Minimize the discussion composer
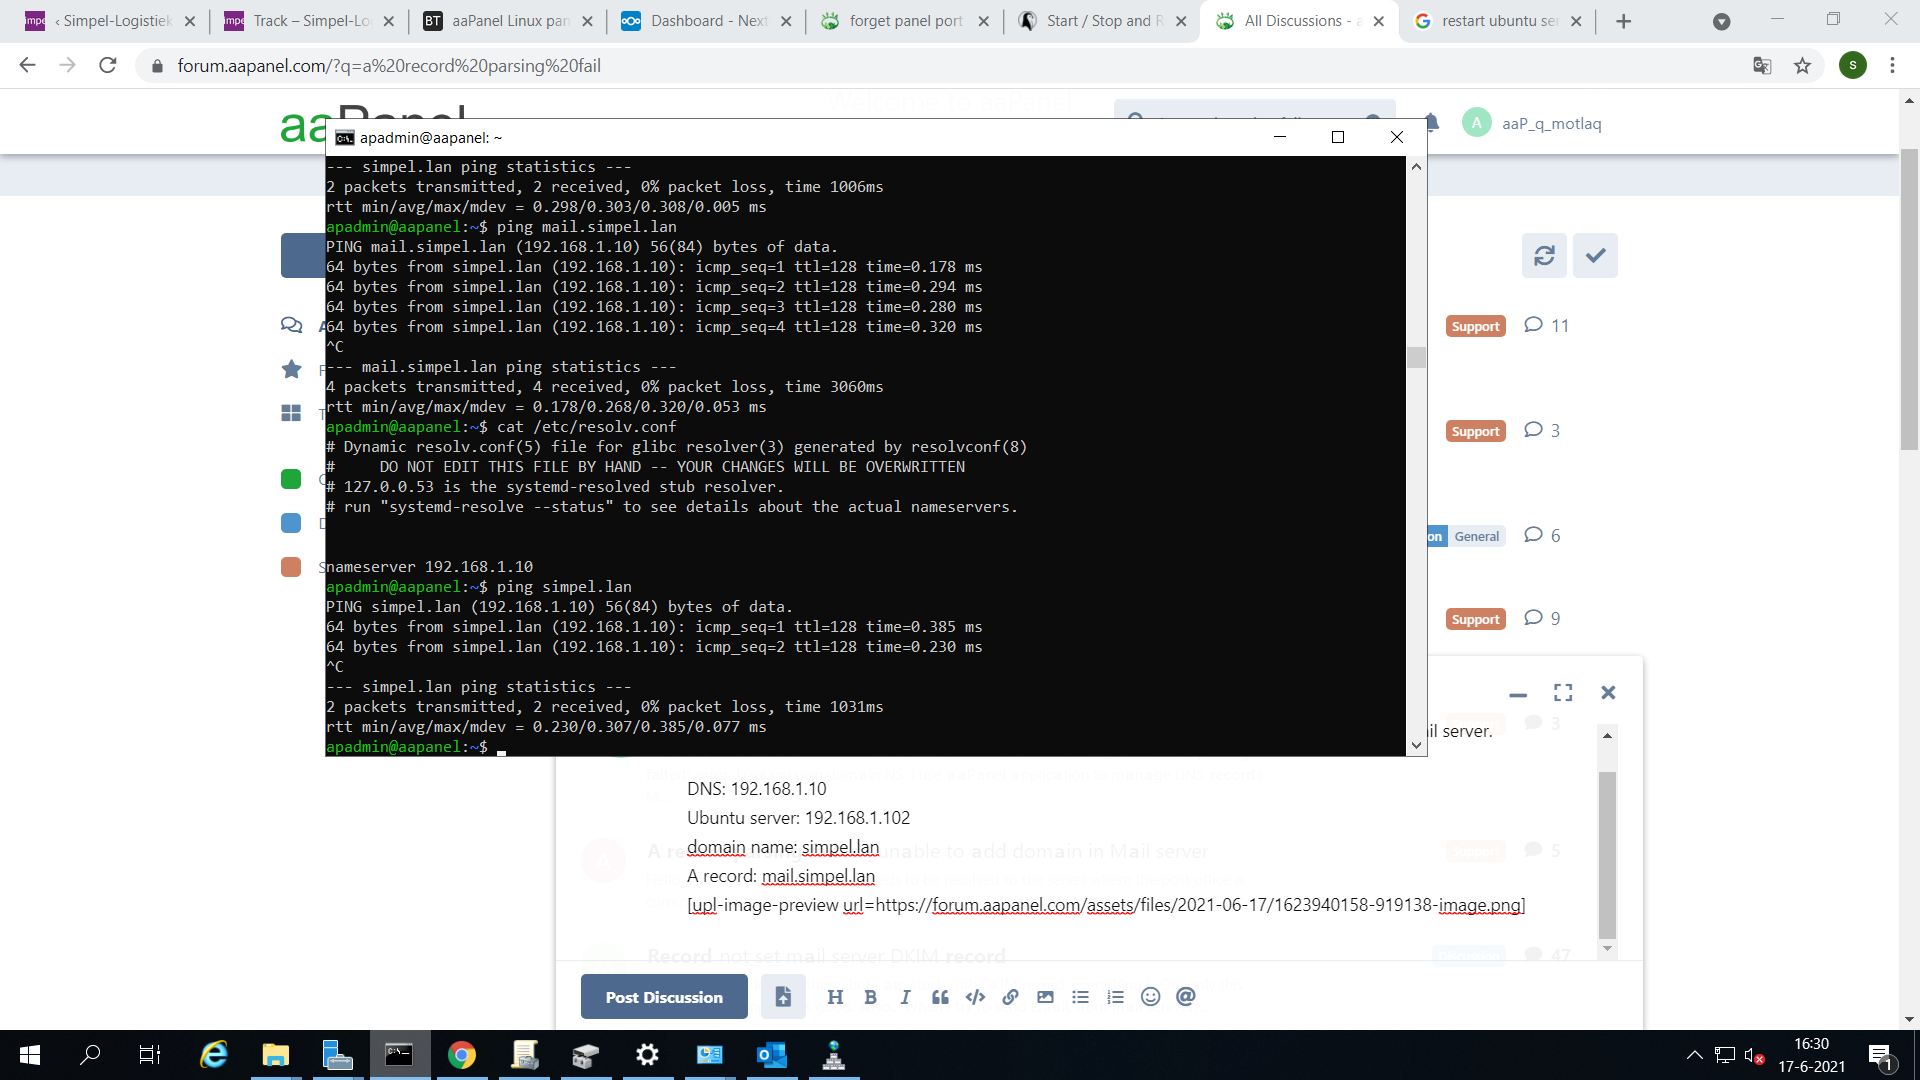Viewport: 1920px width, 1080px height. pos(1518,693)
